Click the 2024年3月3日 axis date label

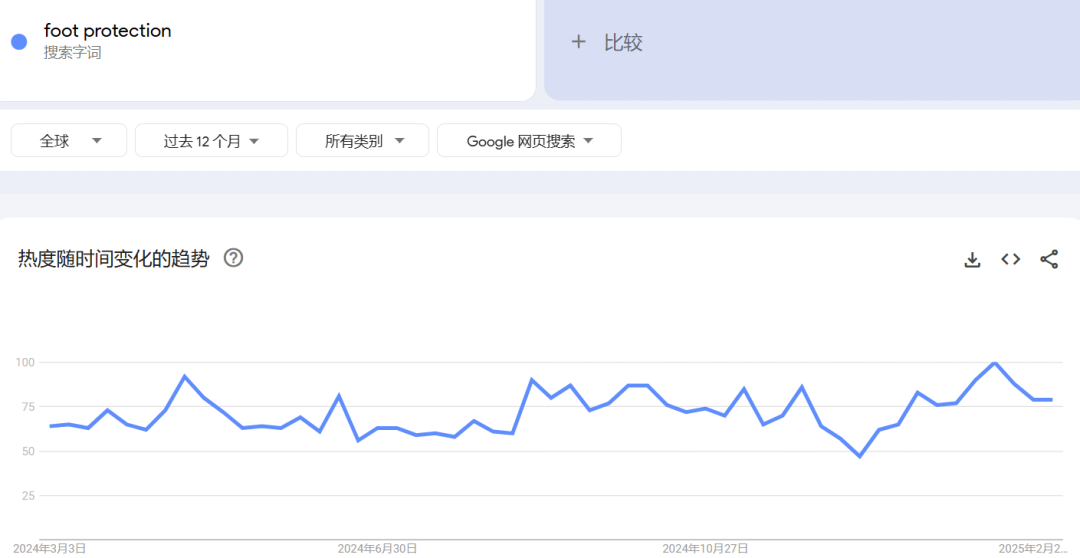pyautogui.click(x=50, y=548)
